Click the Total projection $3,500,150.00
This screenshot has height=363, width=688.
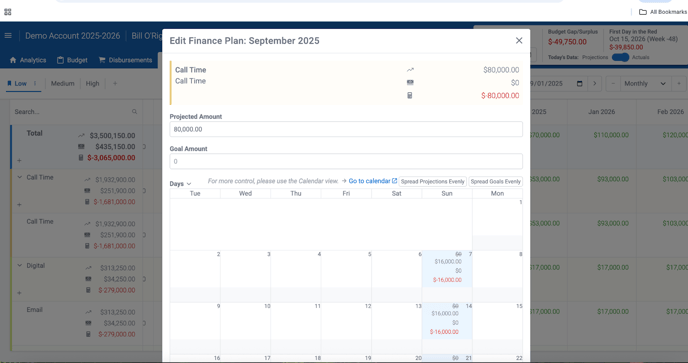pyautogui.click(x=112, y=136)
